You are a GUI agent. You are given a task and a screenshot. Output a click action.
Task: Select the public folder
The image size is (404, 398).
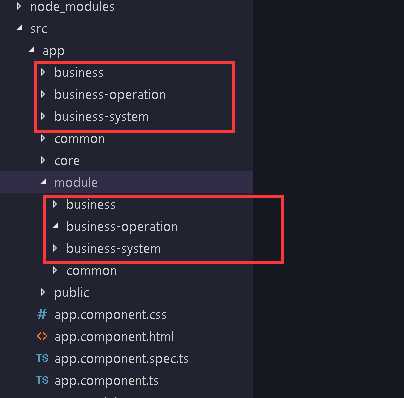pyautogui.click(x=72, y=293)
